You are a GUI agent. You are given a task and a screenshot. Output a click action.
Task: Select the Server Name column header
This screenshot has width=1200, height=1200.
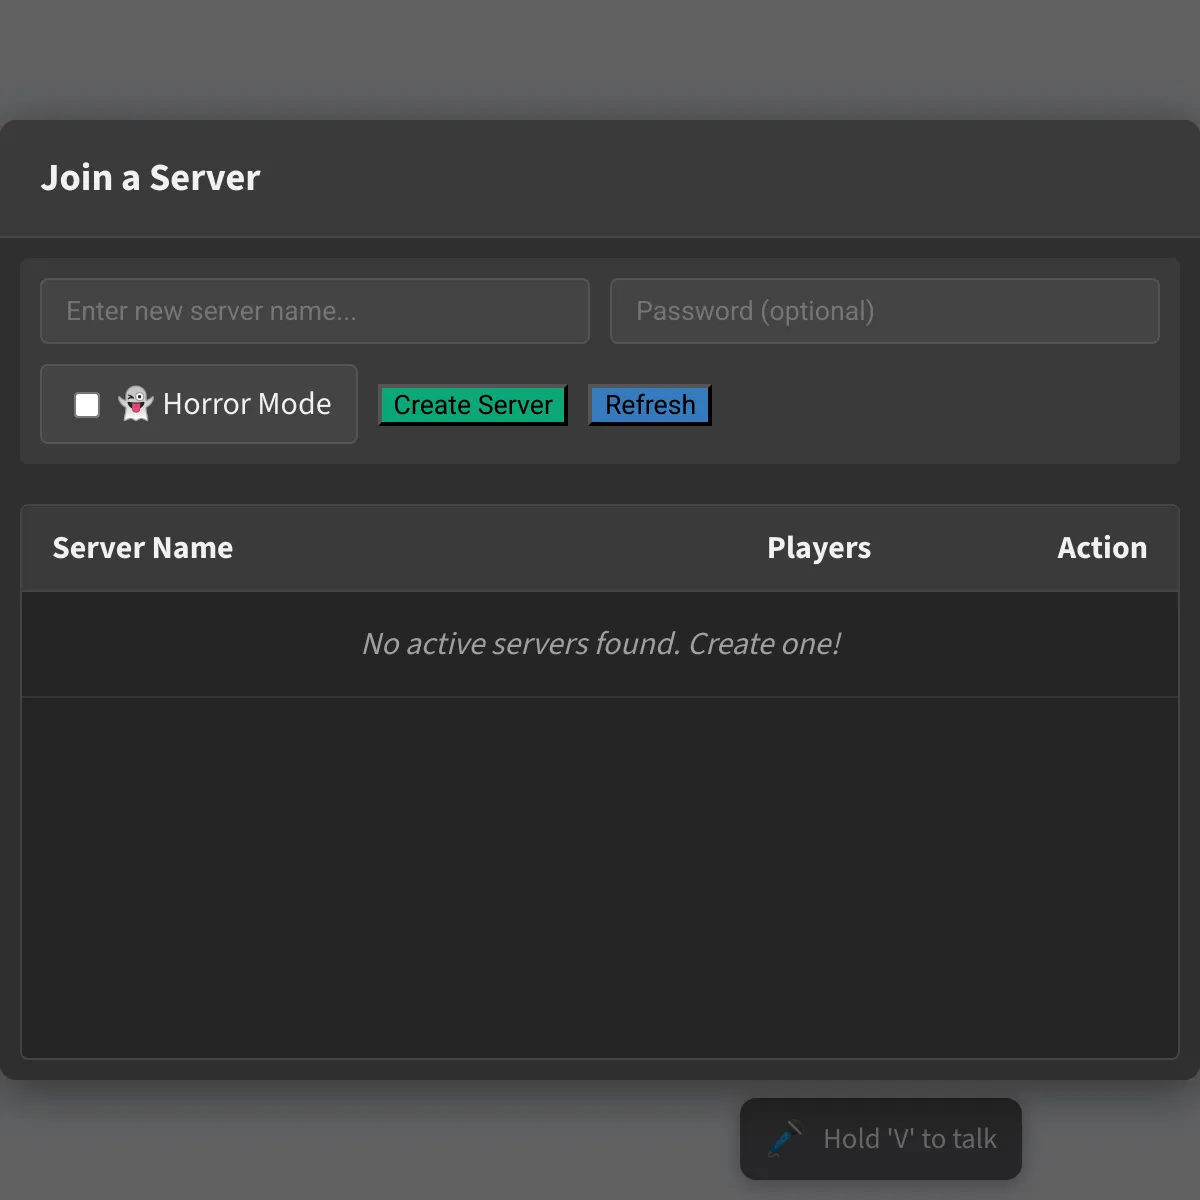(143, 548)
